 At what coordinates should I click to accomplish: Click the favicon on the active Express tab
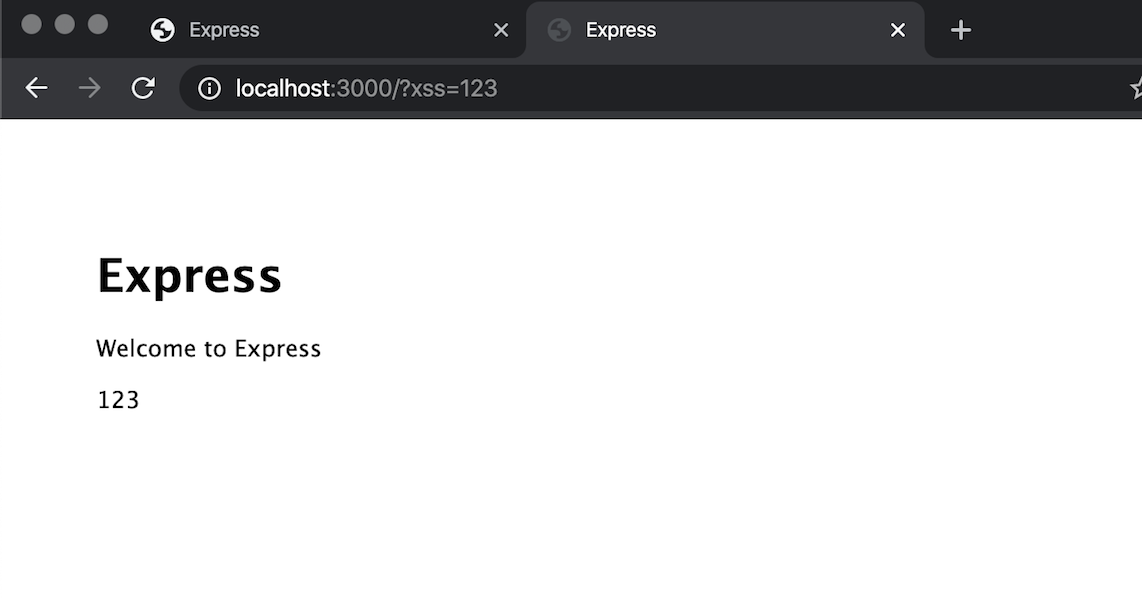coord(559,30)
